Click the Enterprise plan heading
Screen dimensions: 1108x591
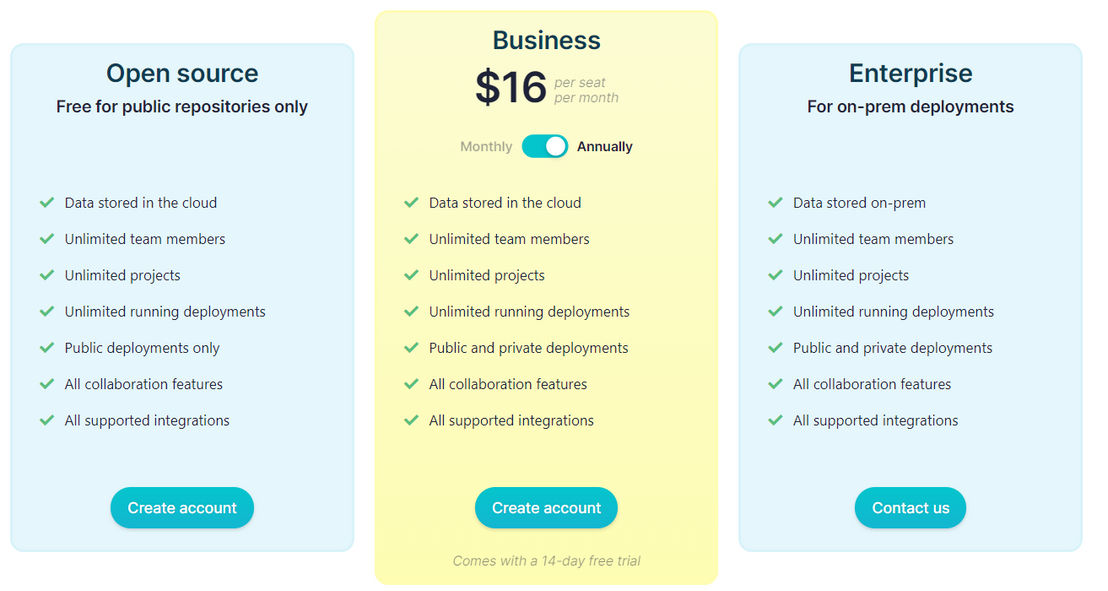point(910,74)
